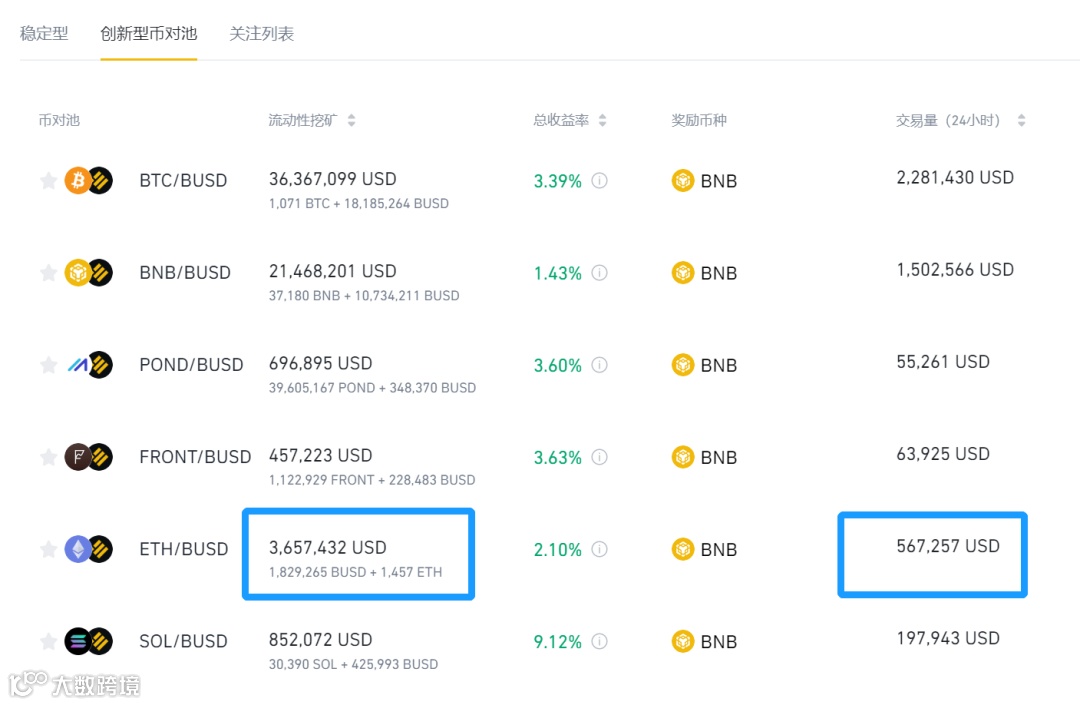Click 24h volume 197,943 USD
The image size is (1080, 705).
tap(948, 639)
